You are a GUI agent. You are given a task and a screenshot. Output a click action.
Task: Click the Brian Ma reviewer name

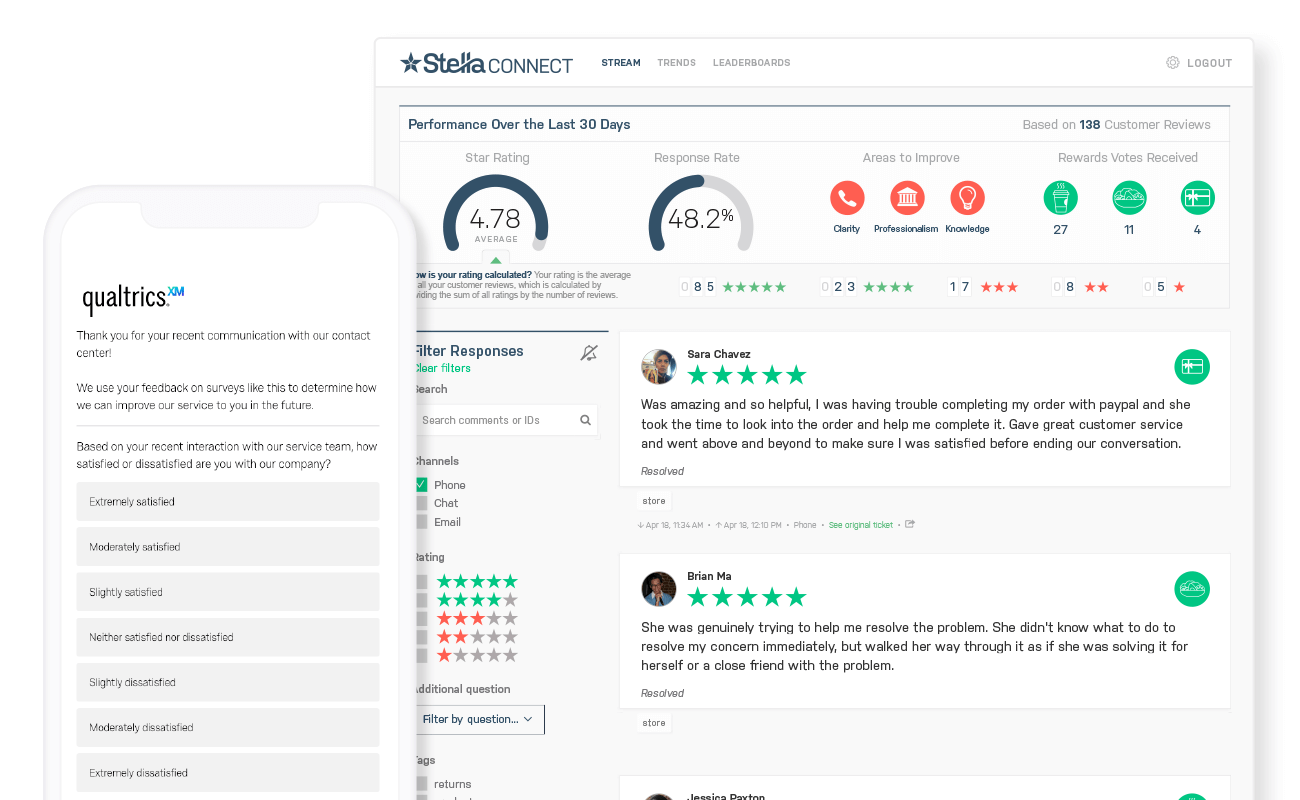[709, 576]
